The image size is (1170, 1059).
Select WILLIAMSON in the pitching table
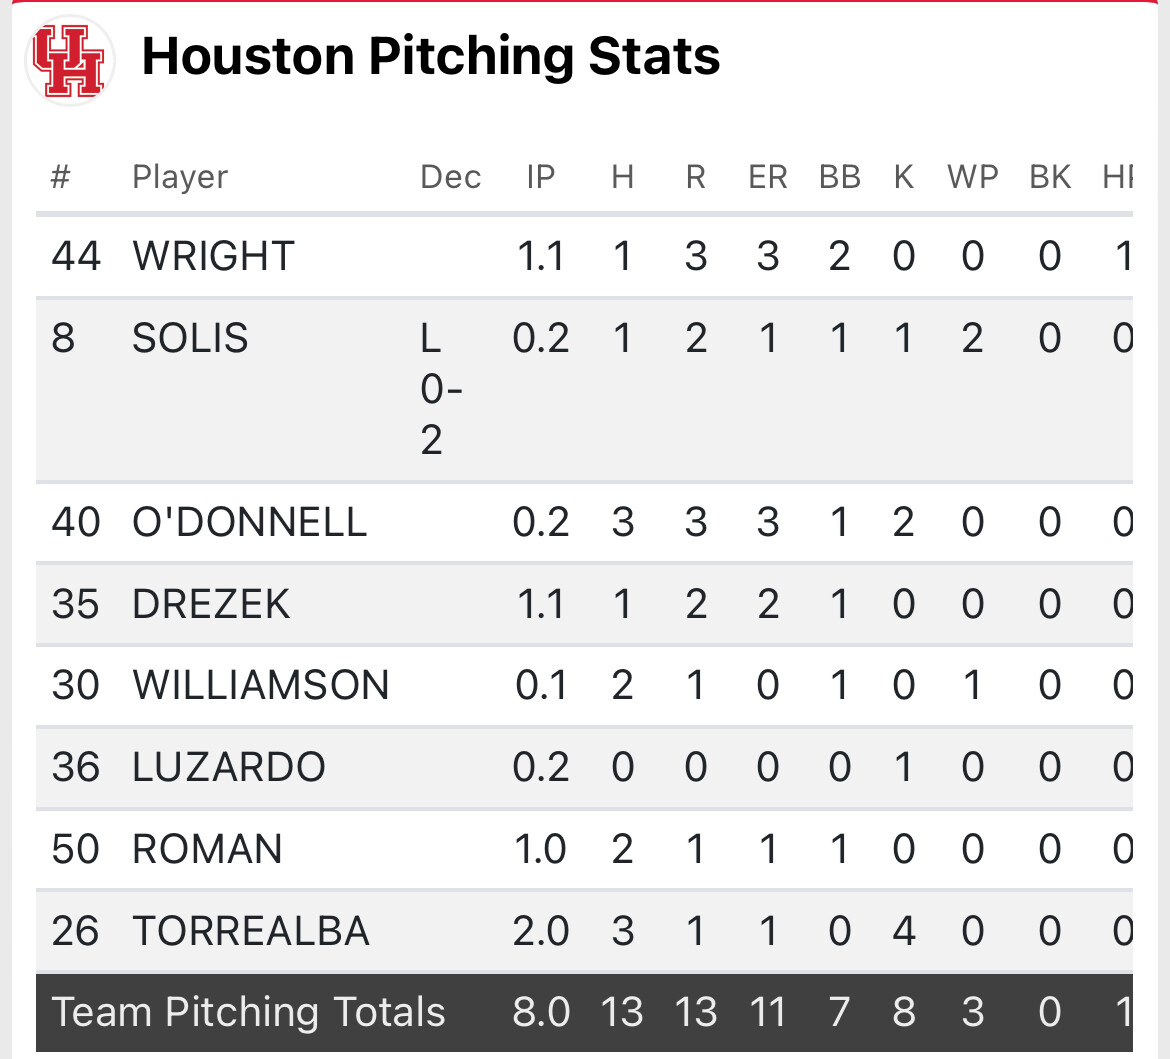260,686
